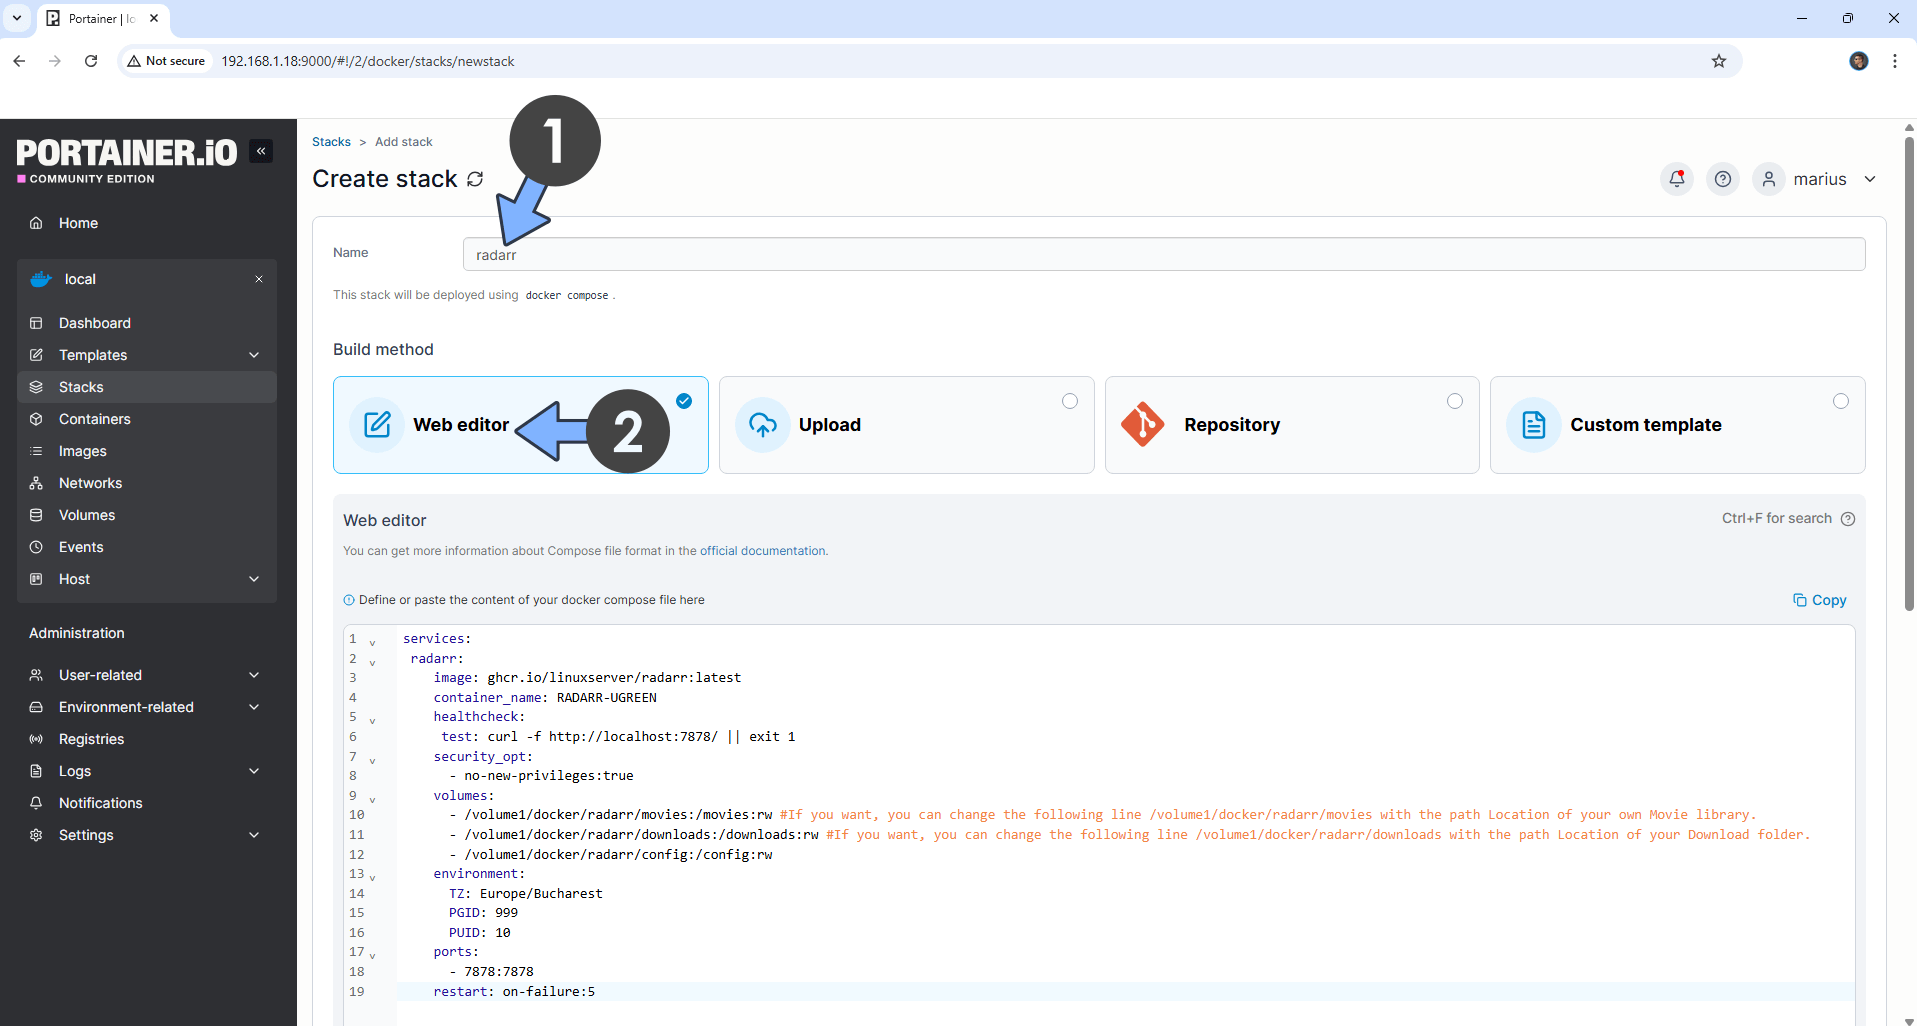Open the Images section in sidebar

[x=81, y=451]
